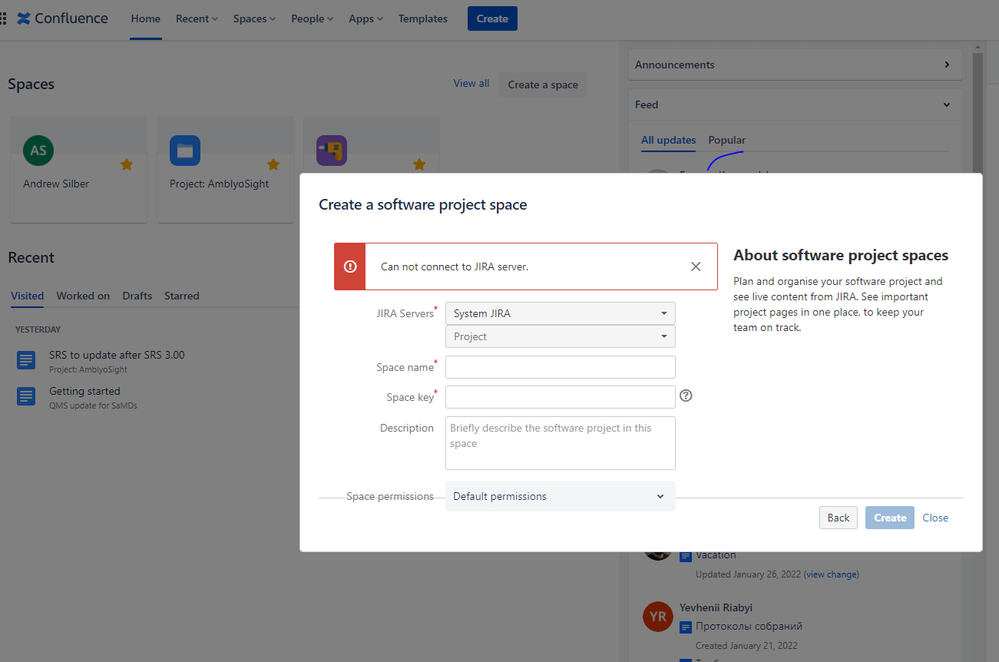
Task: Open the People menu dropdown
Action: [312, 18]
